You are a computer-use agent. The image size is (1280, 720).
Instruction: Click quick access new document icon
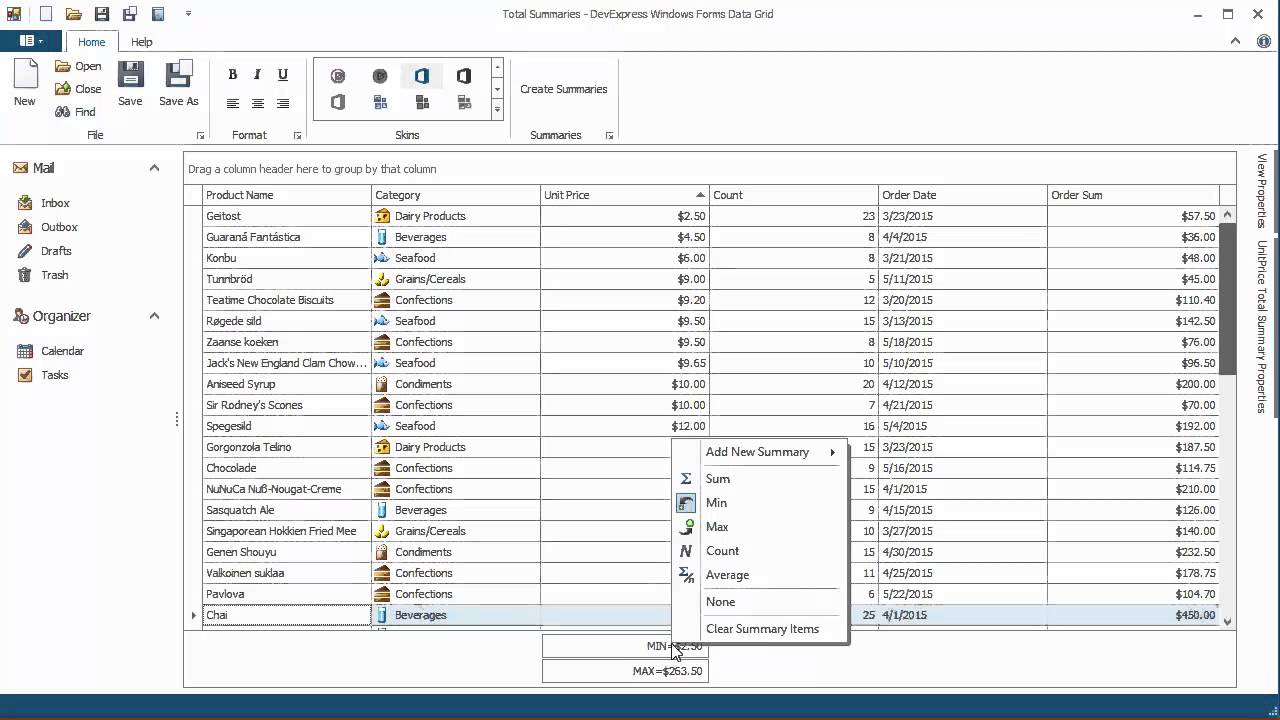click(x=46, y=14)
